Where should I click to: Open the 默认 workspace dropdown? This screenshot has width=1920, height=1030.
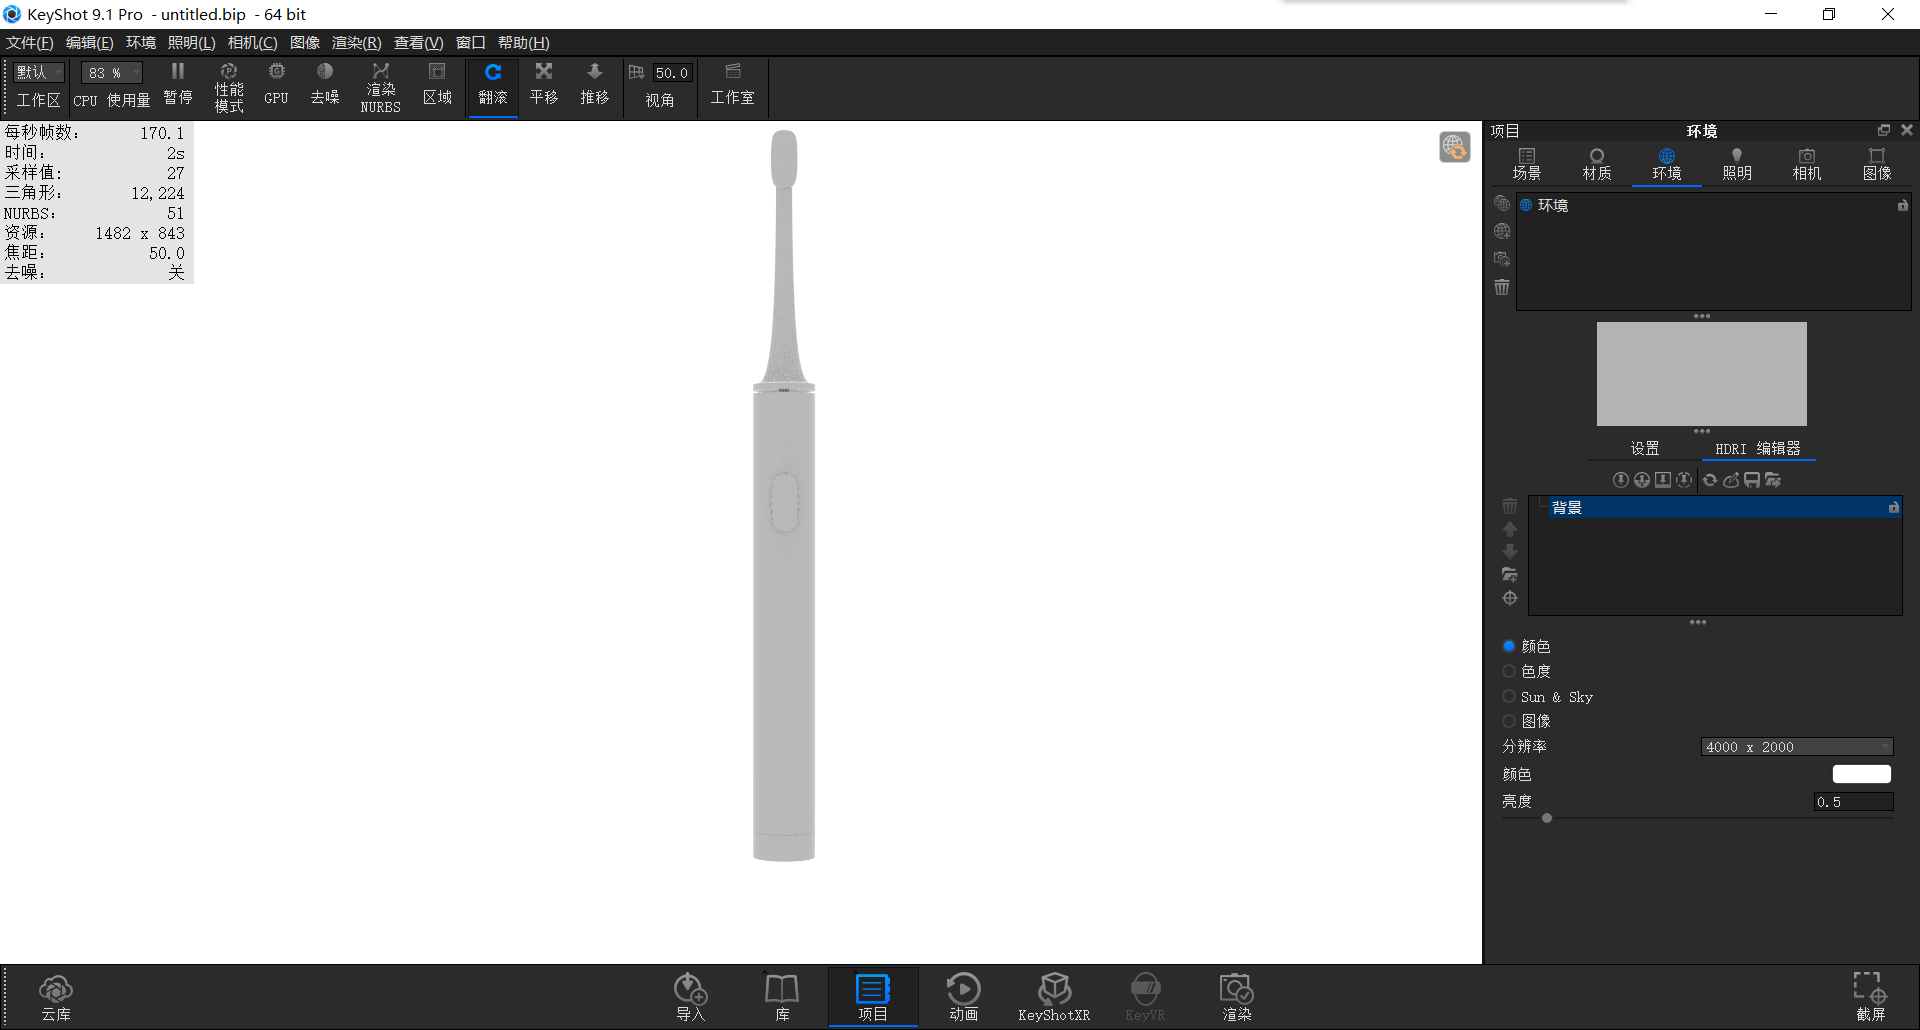point(37,72)
